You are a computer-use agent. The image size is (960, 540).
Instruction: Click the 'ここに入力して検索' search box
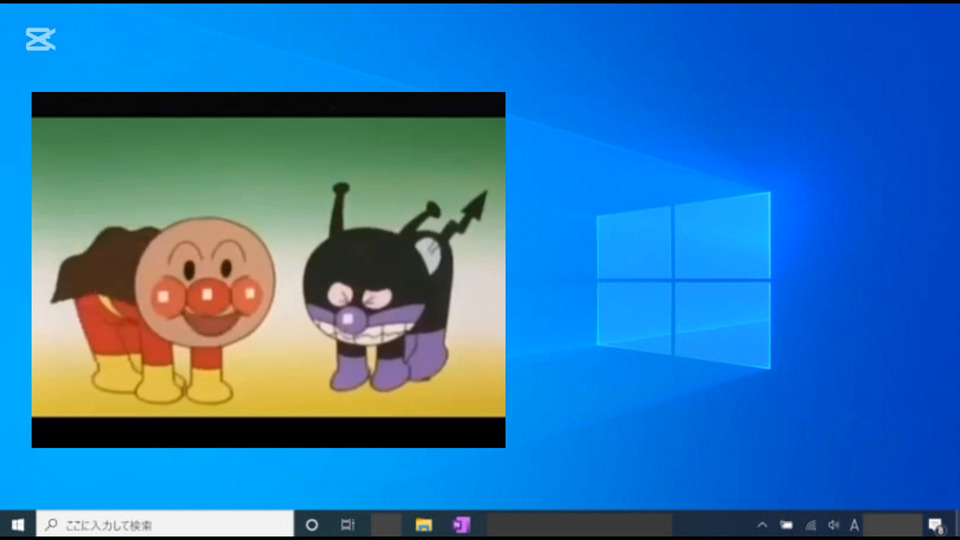click(165, 525)
